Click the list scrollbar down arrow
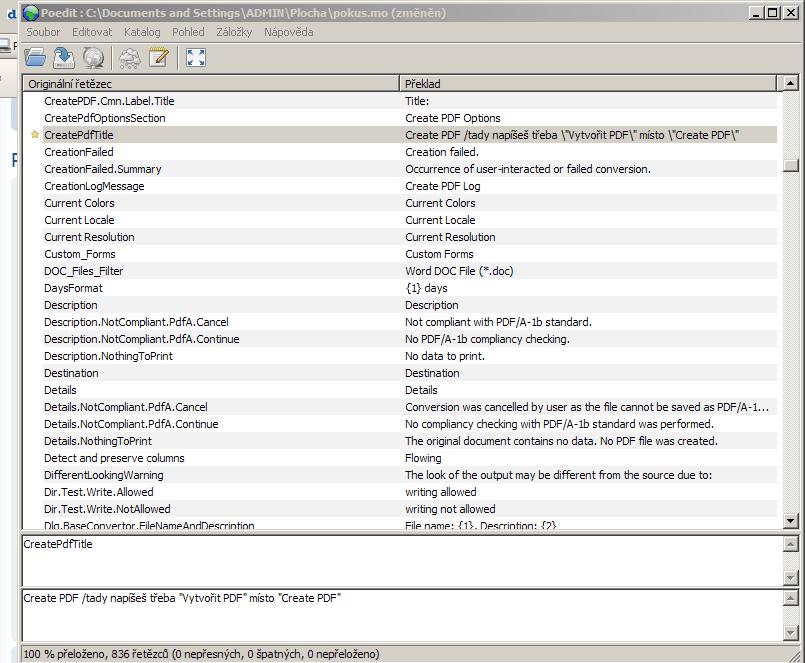The image size is (805, 663). pyautogui.click(x=791, y=521)
